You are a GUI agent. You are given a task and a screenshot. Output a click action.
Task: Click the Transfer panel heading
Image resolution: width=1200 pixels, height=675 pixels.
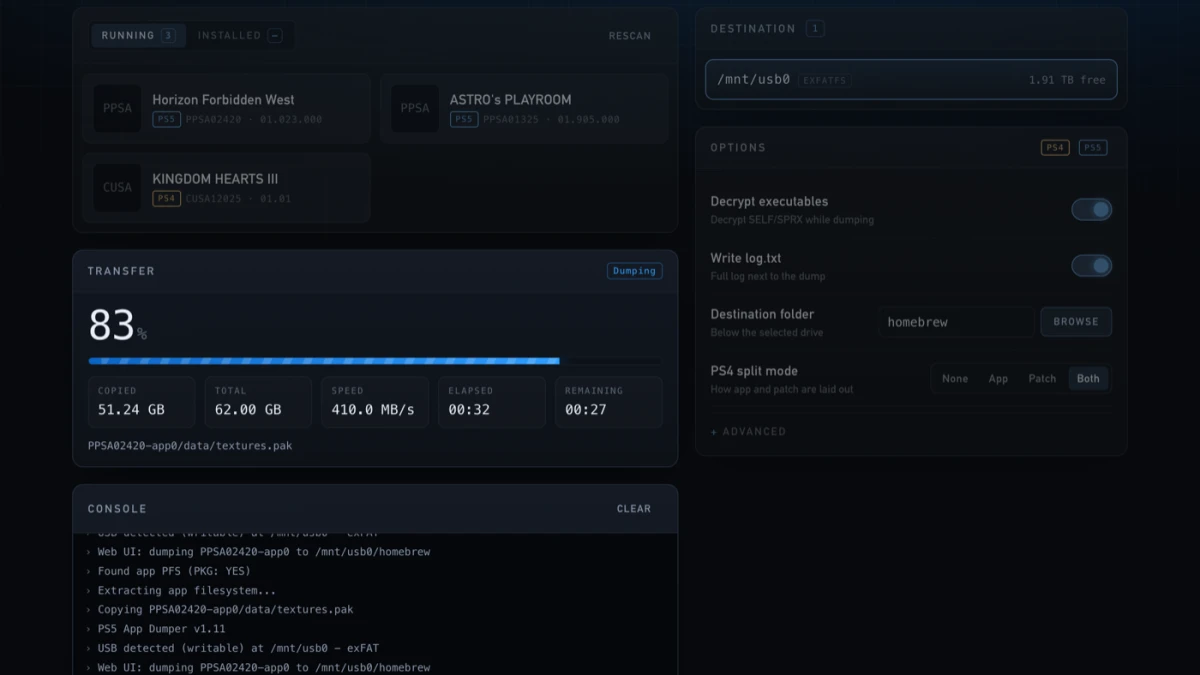coord(121,271)
